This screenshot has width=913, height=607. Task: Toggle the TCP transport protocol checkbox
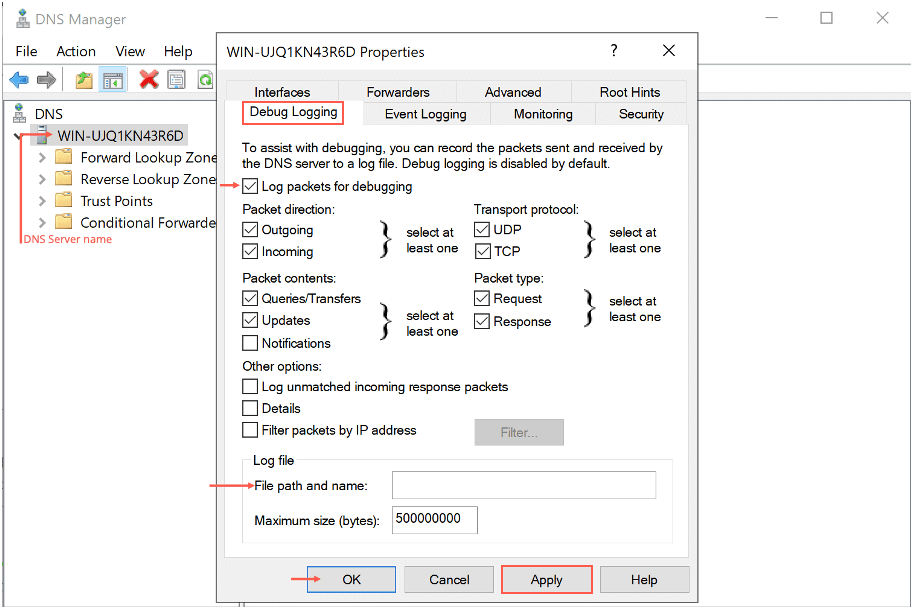(x=482, y=251)
